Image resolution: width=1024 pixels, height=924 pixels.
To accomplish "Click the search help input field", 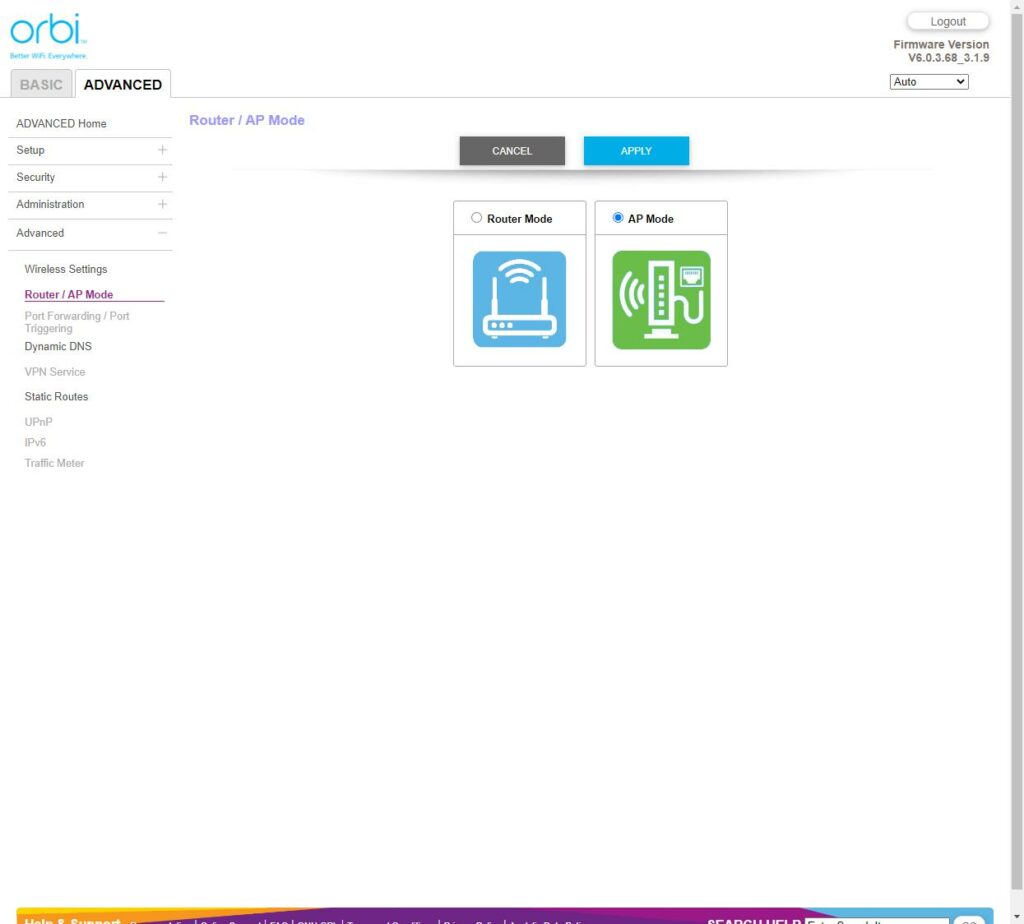I will coord(876,919).
